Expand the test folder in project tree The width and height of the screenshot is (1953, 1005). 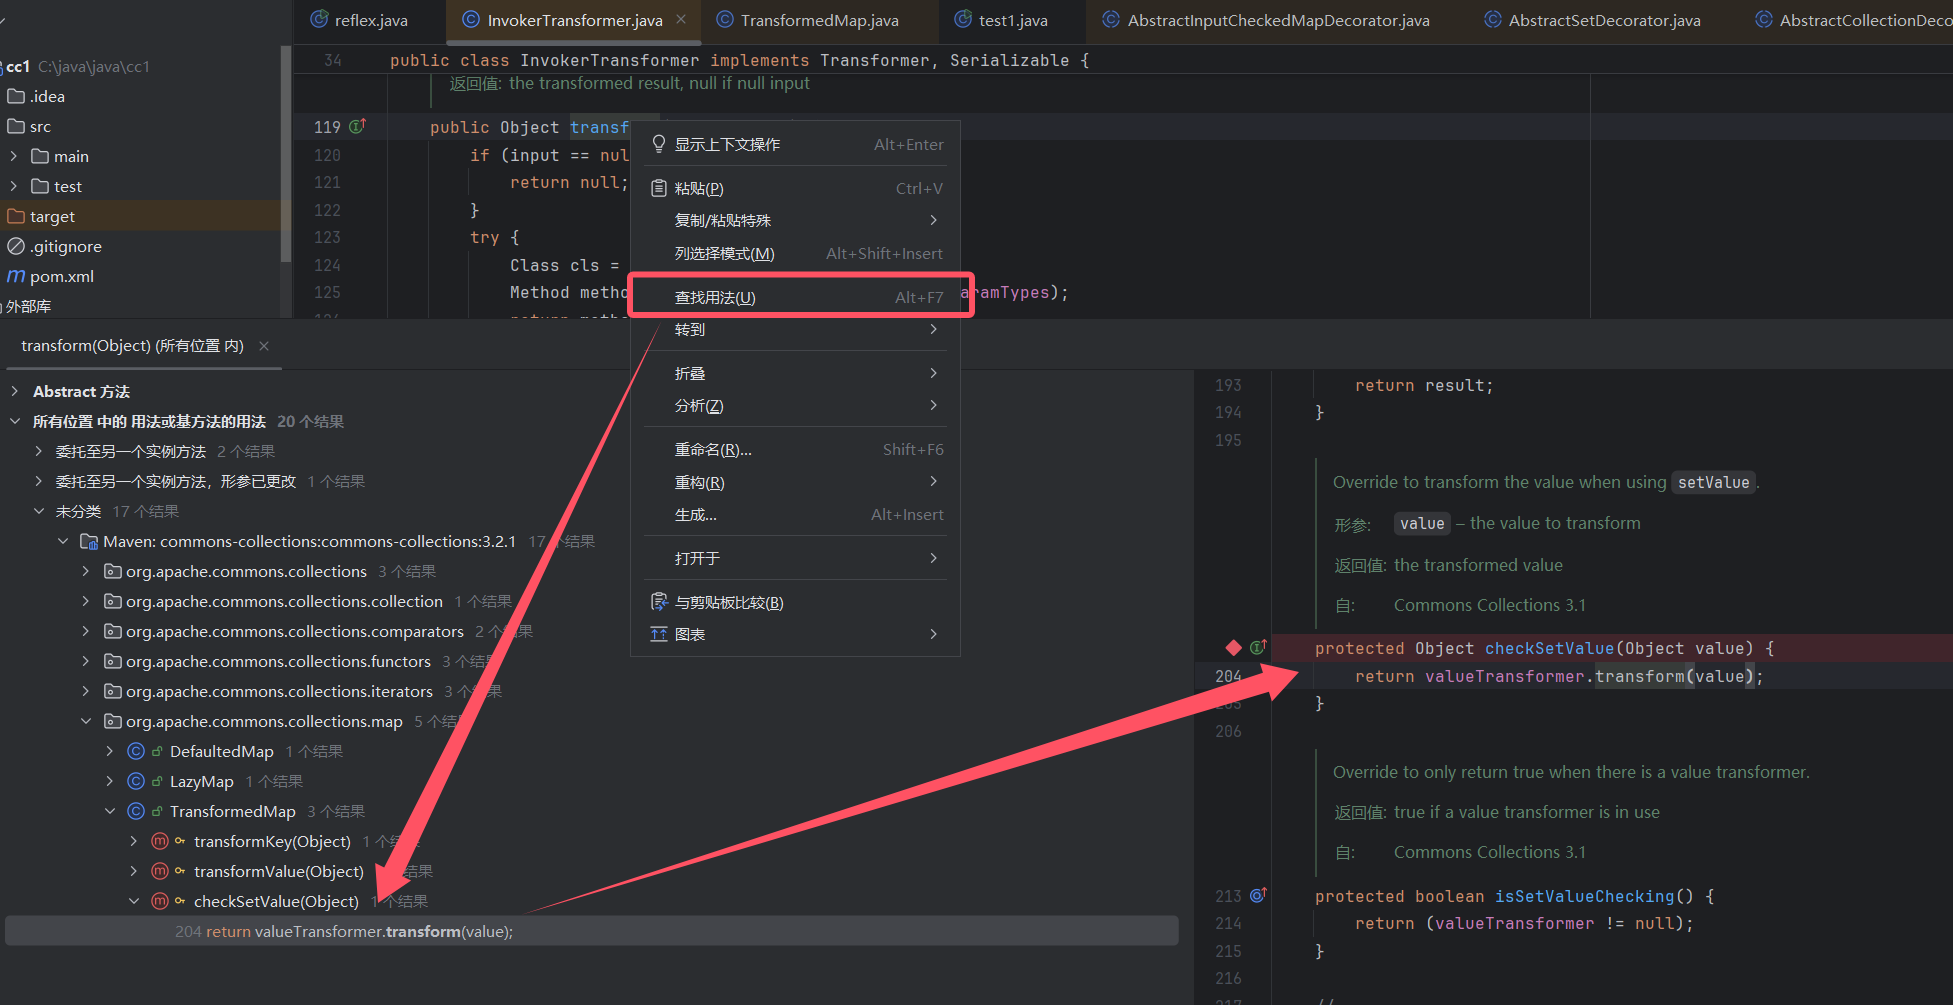pyautogui.click(x=14, y=186)
